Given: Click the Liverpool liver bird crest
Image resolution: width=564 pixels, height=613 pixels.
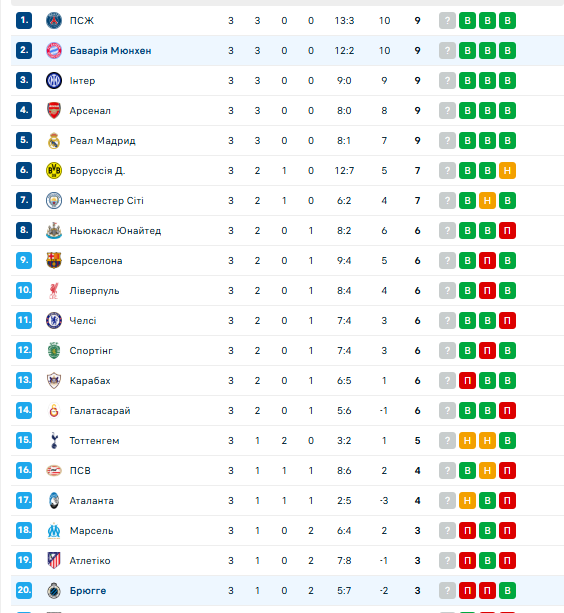Looking at the screenshot, I should coord(54,290).
